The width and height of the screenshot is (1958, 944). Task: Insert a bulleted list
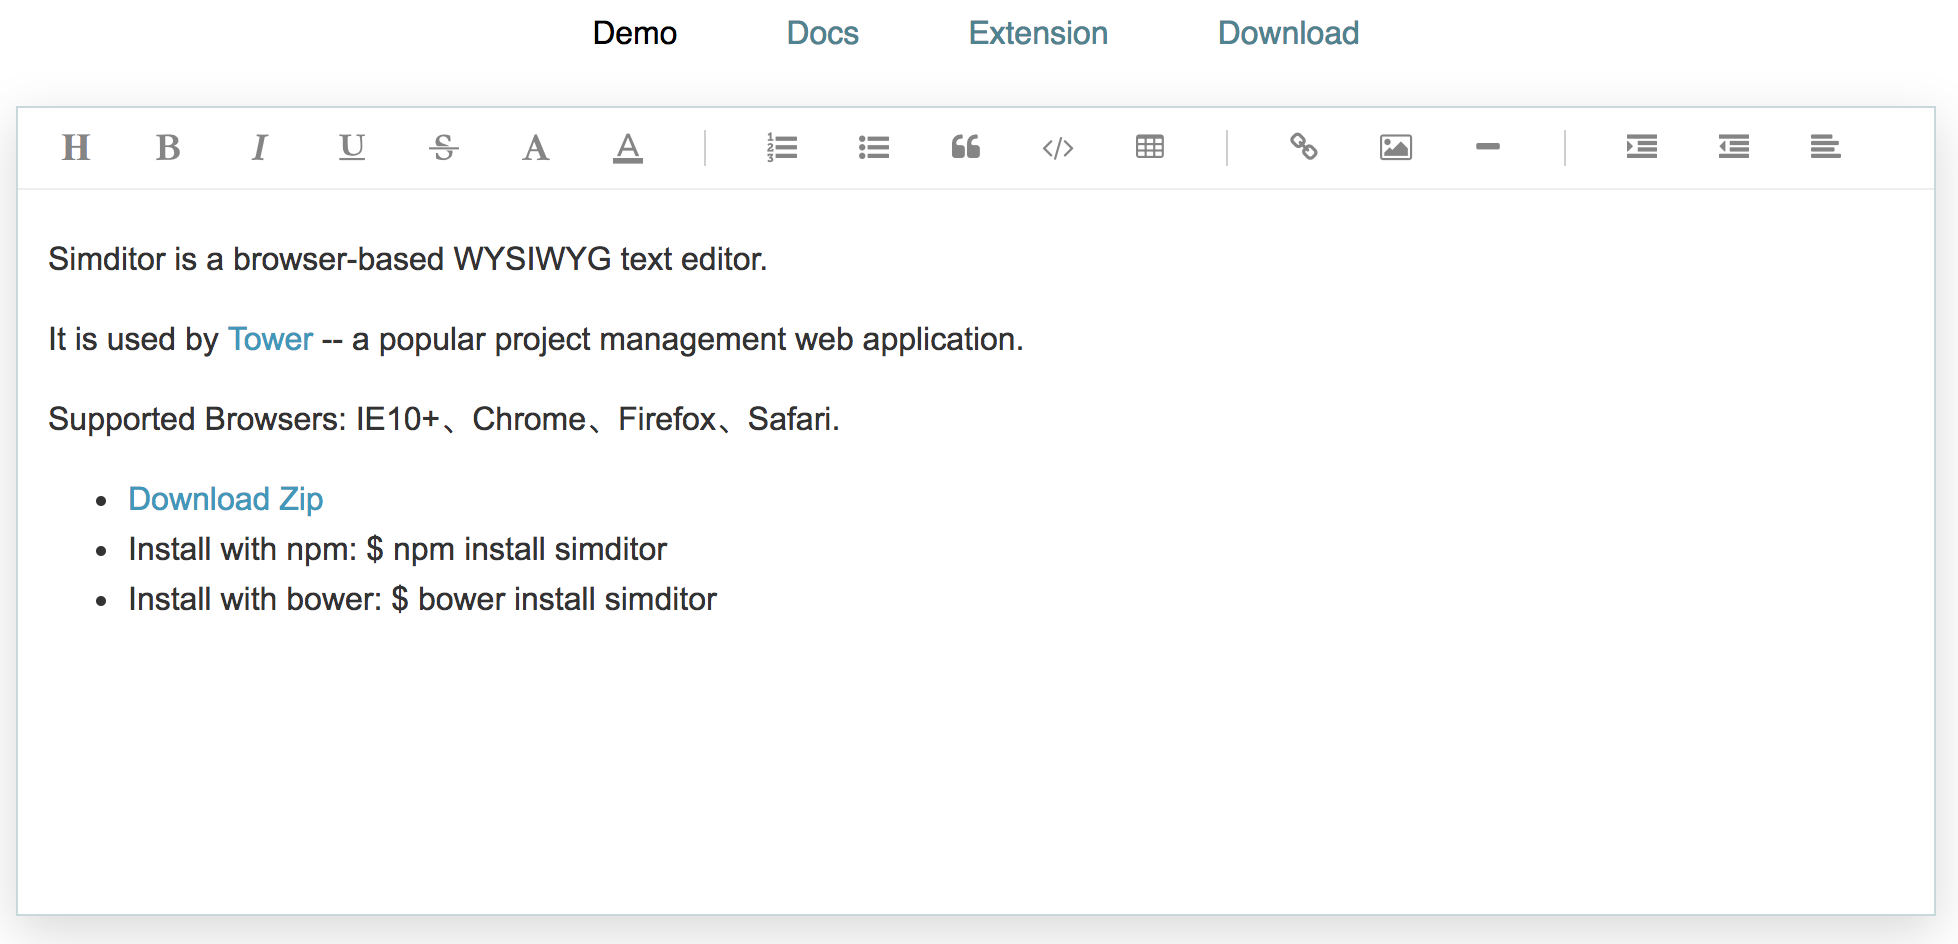874,148
